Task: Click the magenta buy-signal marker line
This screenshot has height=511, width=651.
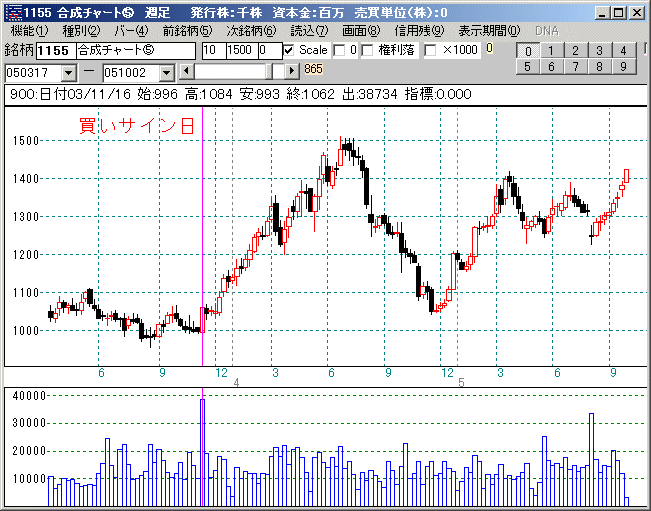Action: pos(202,237)
